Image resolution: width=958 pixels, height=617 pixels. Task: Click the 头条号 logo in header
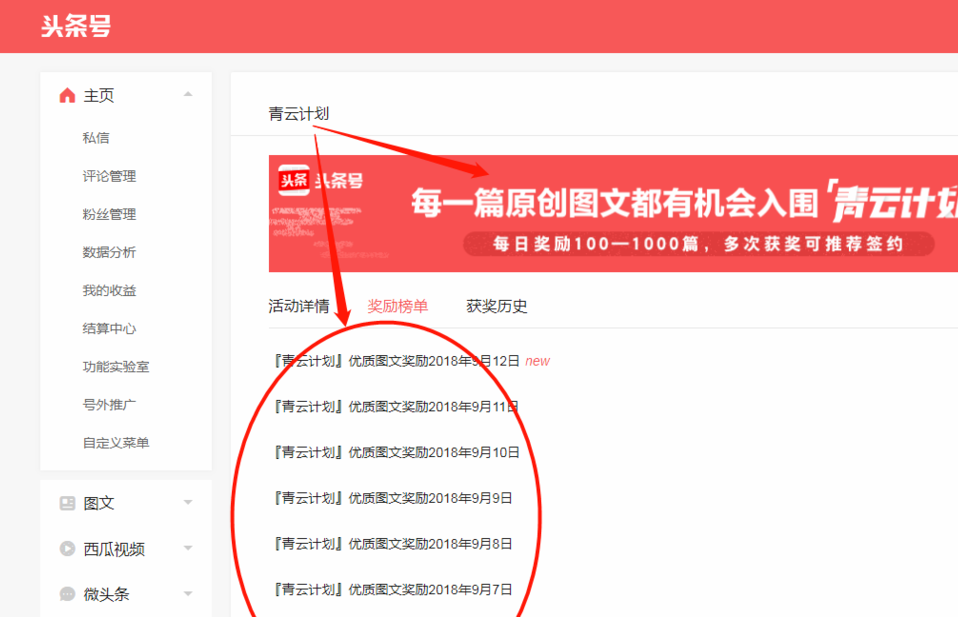tap(76, 26)
